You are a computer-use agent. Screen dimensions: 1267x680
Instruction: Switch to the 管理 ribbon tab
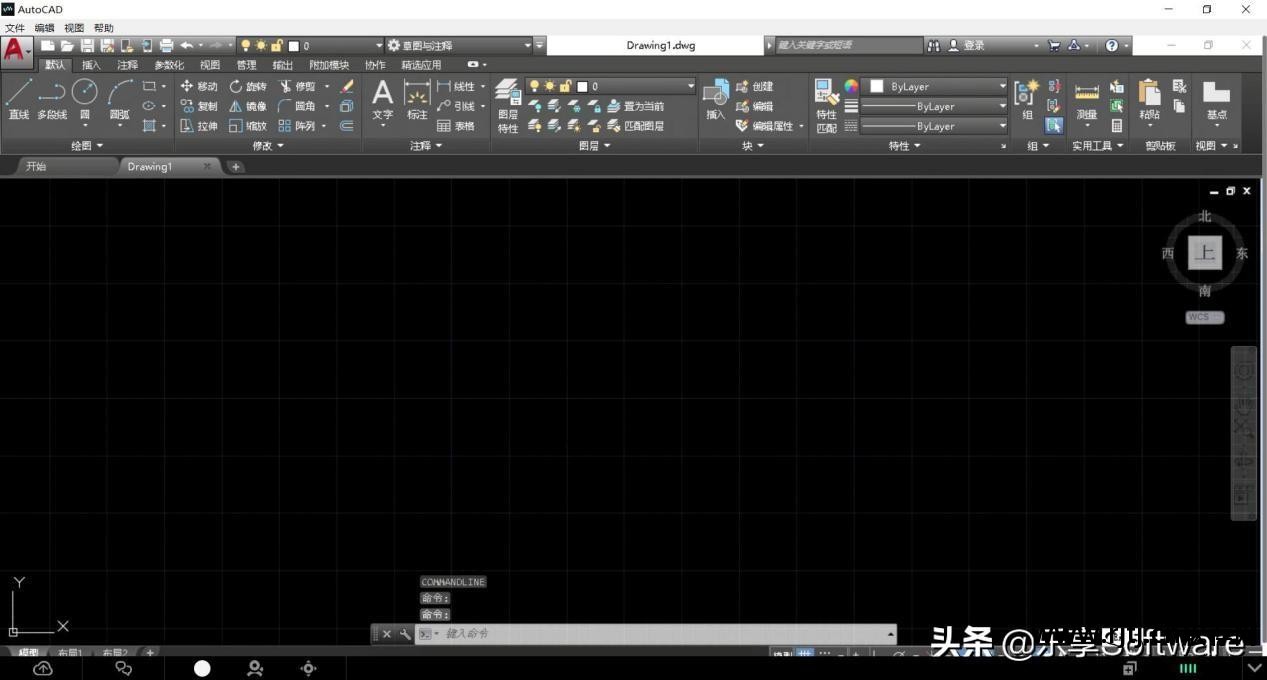click(x=246, y=65)
